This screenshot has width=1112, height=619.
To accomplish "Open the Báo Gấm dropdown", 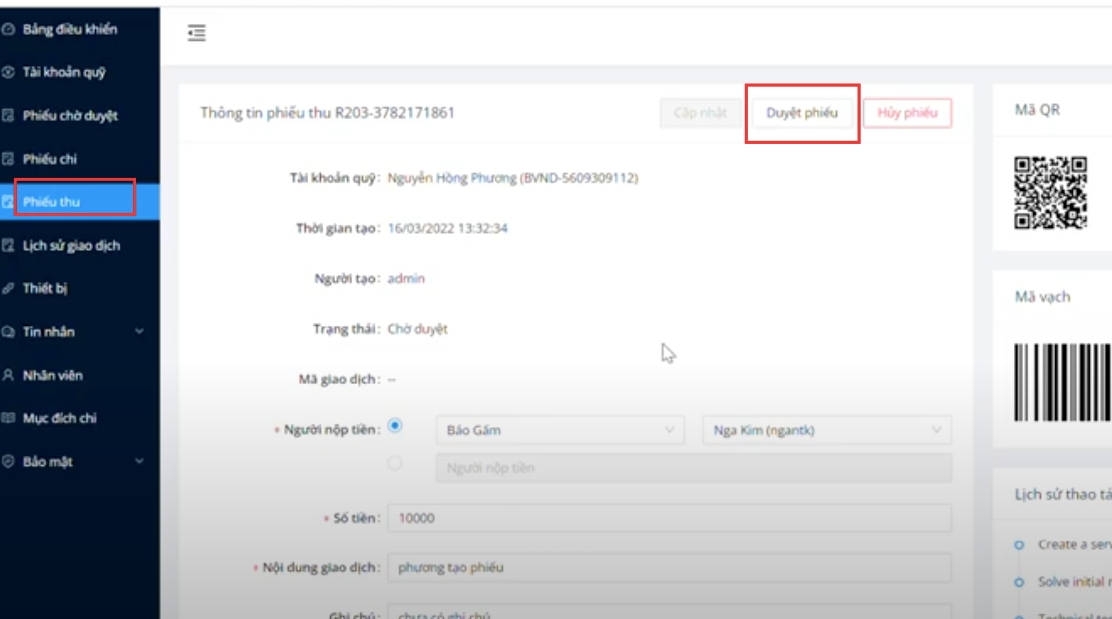I will [x=559, y=431].
